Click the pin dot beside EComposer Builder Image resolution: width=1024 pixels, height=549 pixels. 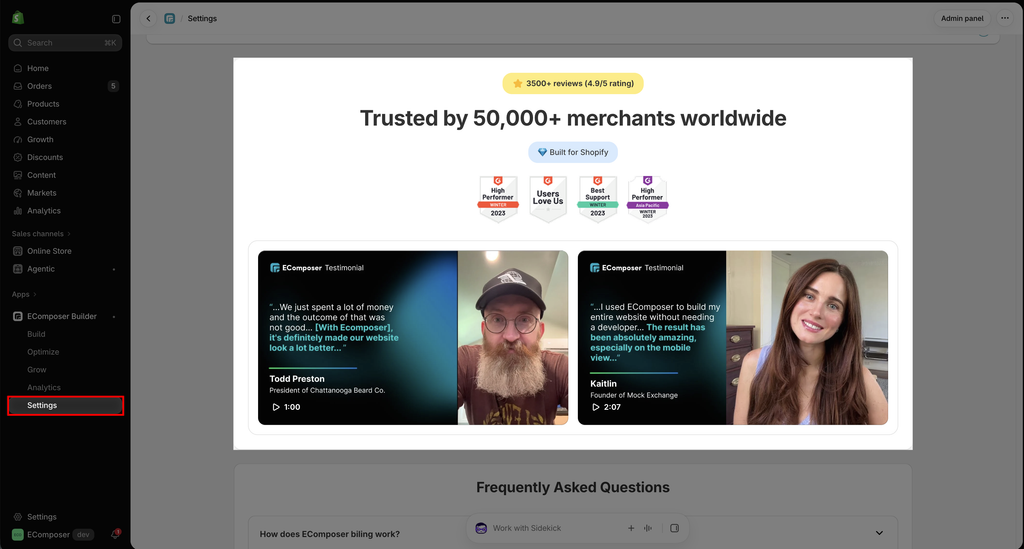114,317
